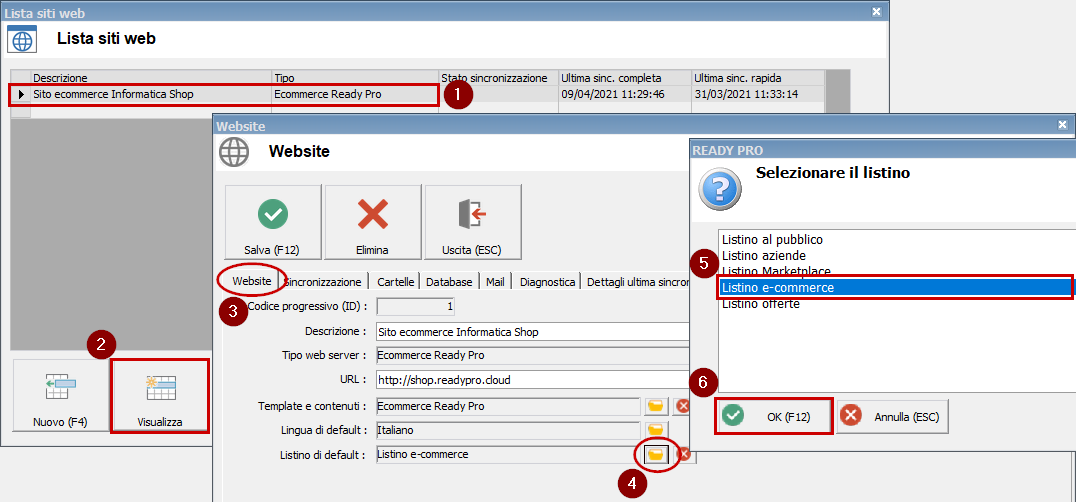Click Annulla (ESC) in listino dialog
This screenshot has height=502, width=1076.
[x=893, y=416]
